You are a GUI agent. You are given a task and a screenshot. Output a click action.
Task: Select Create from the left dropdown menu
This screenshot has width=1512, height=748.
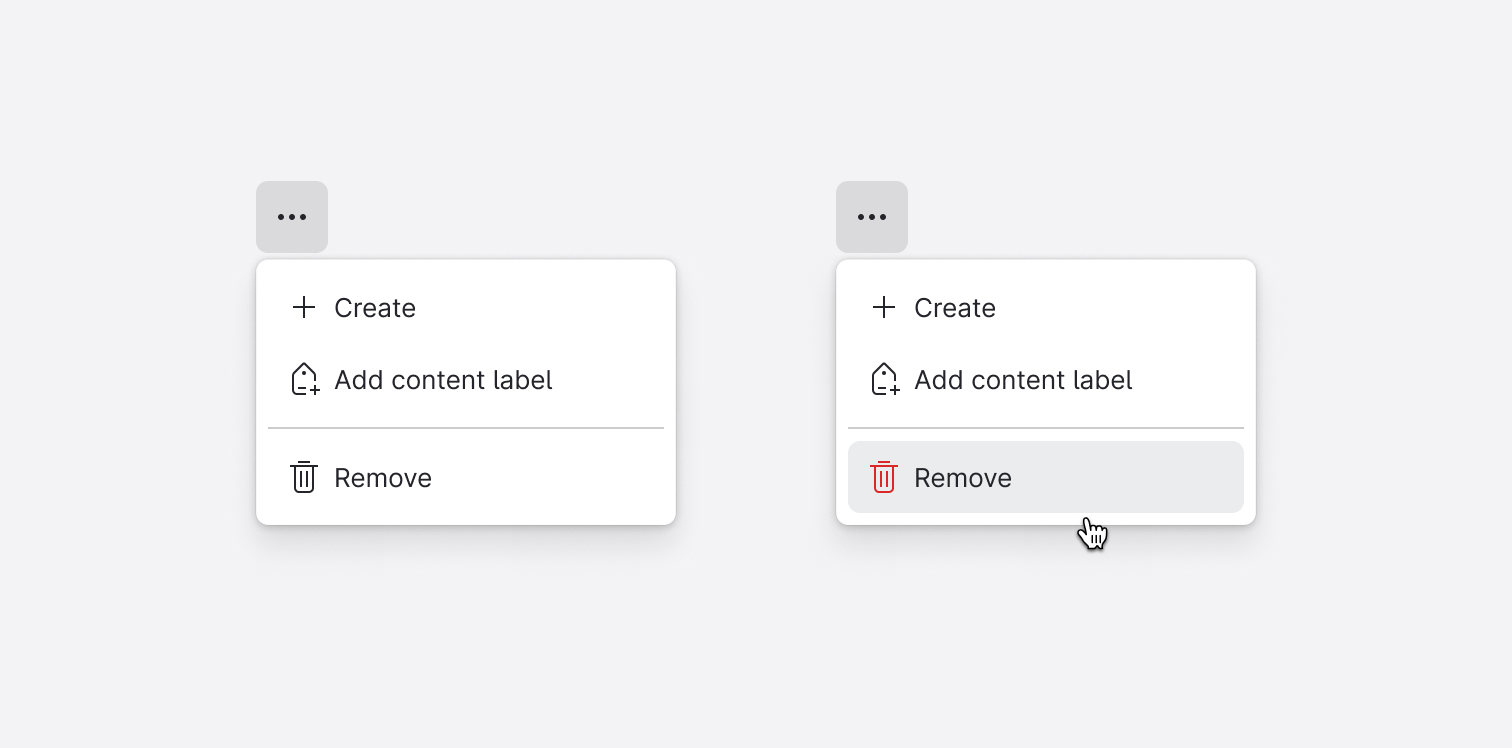click(x=375, y=308)
